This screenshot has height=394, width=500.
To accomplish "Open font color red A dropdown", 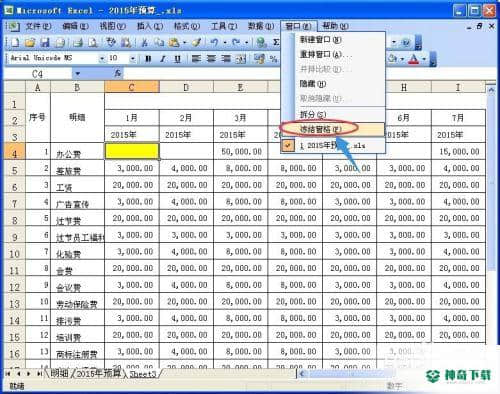I will click(x=424, y=59).
